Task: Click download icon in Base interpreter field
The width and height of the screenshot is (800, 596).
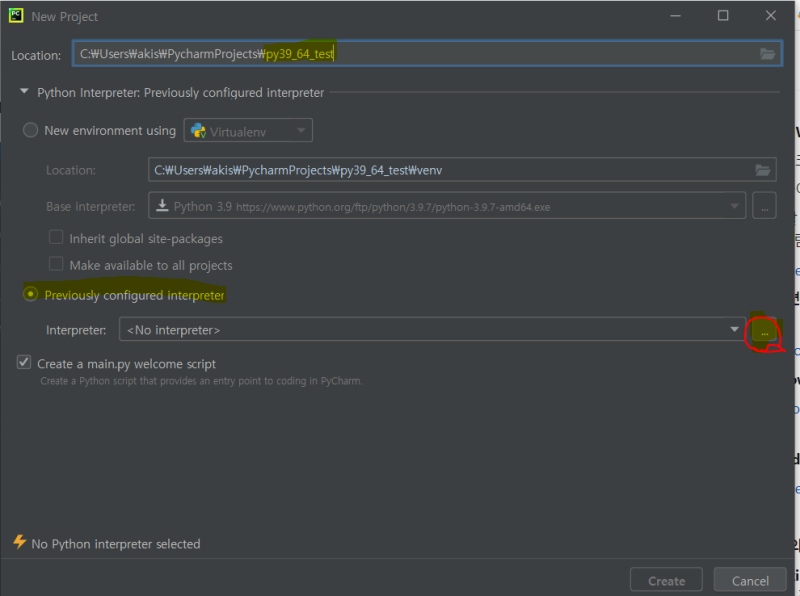Action: pyautogui.click(x=161, y=206)
